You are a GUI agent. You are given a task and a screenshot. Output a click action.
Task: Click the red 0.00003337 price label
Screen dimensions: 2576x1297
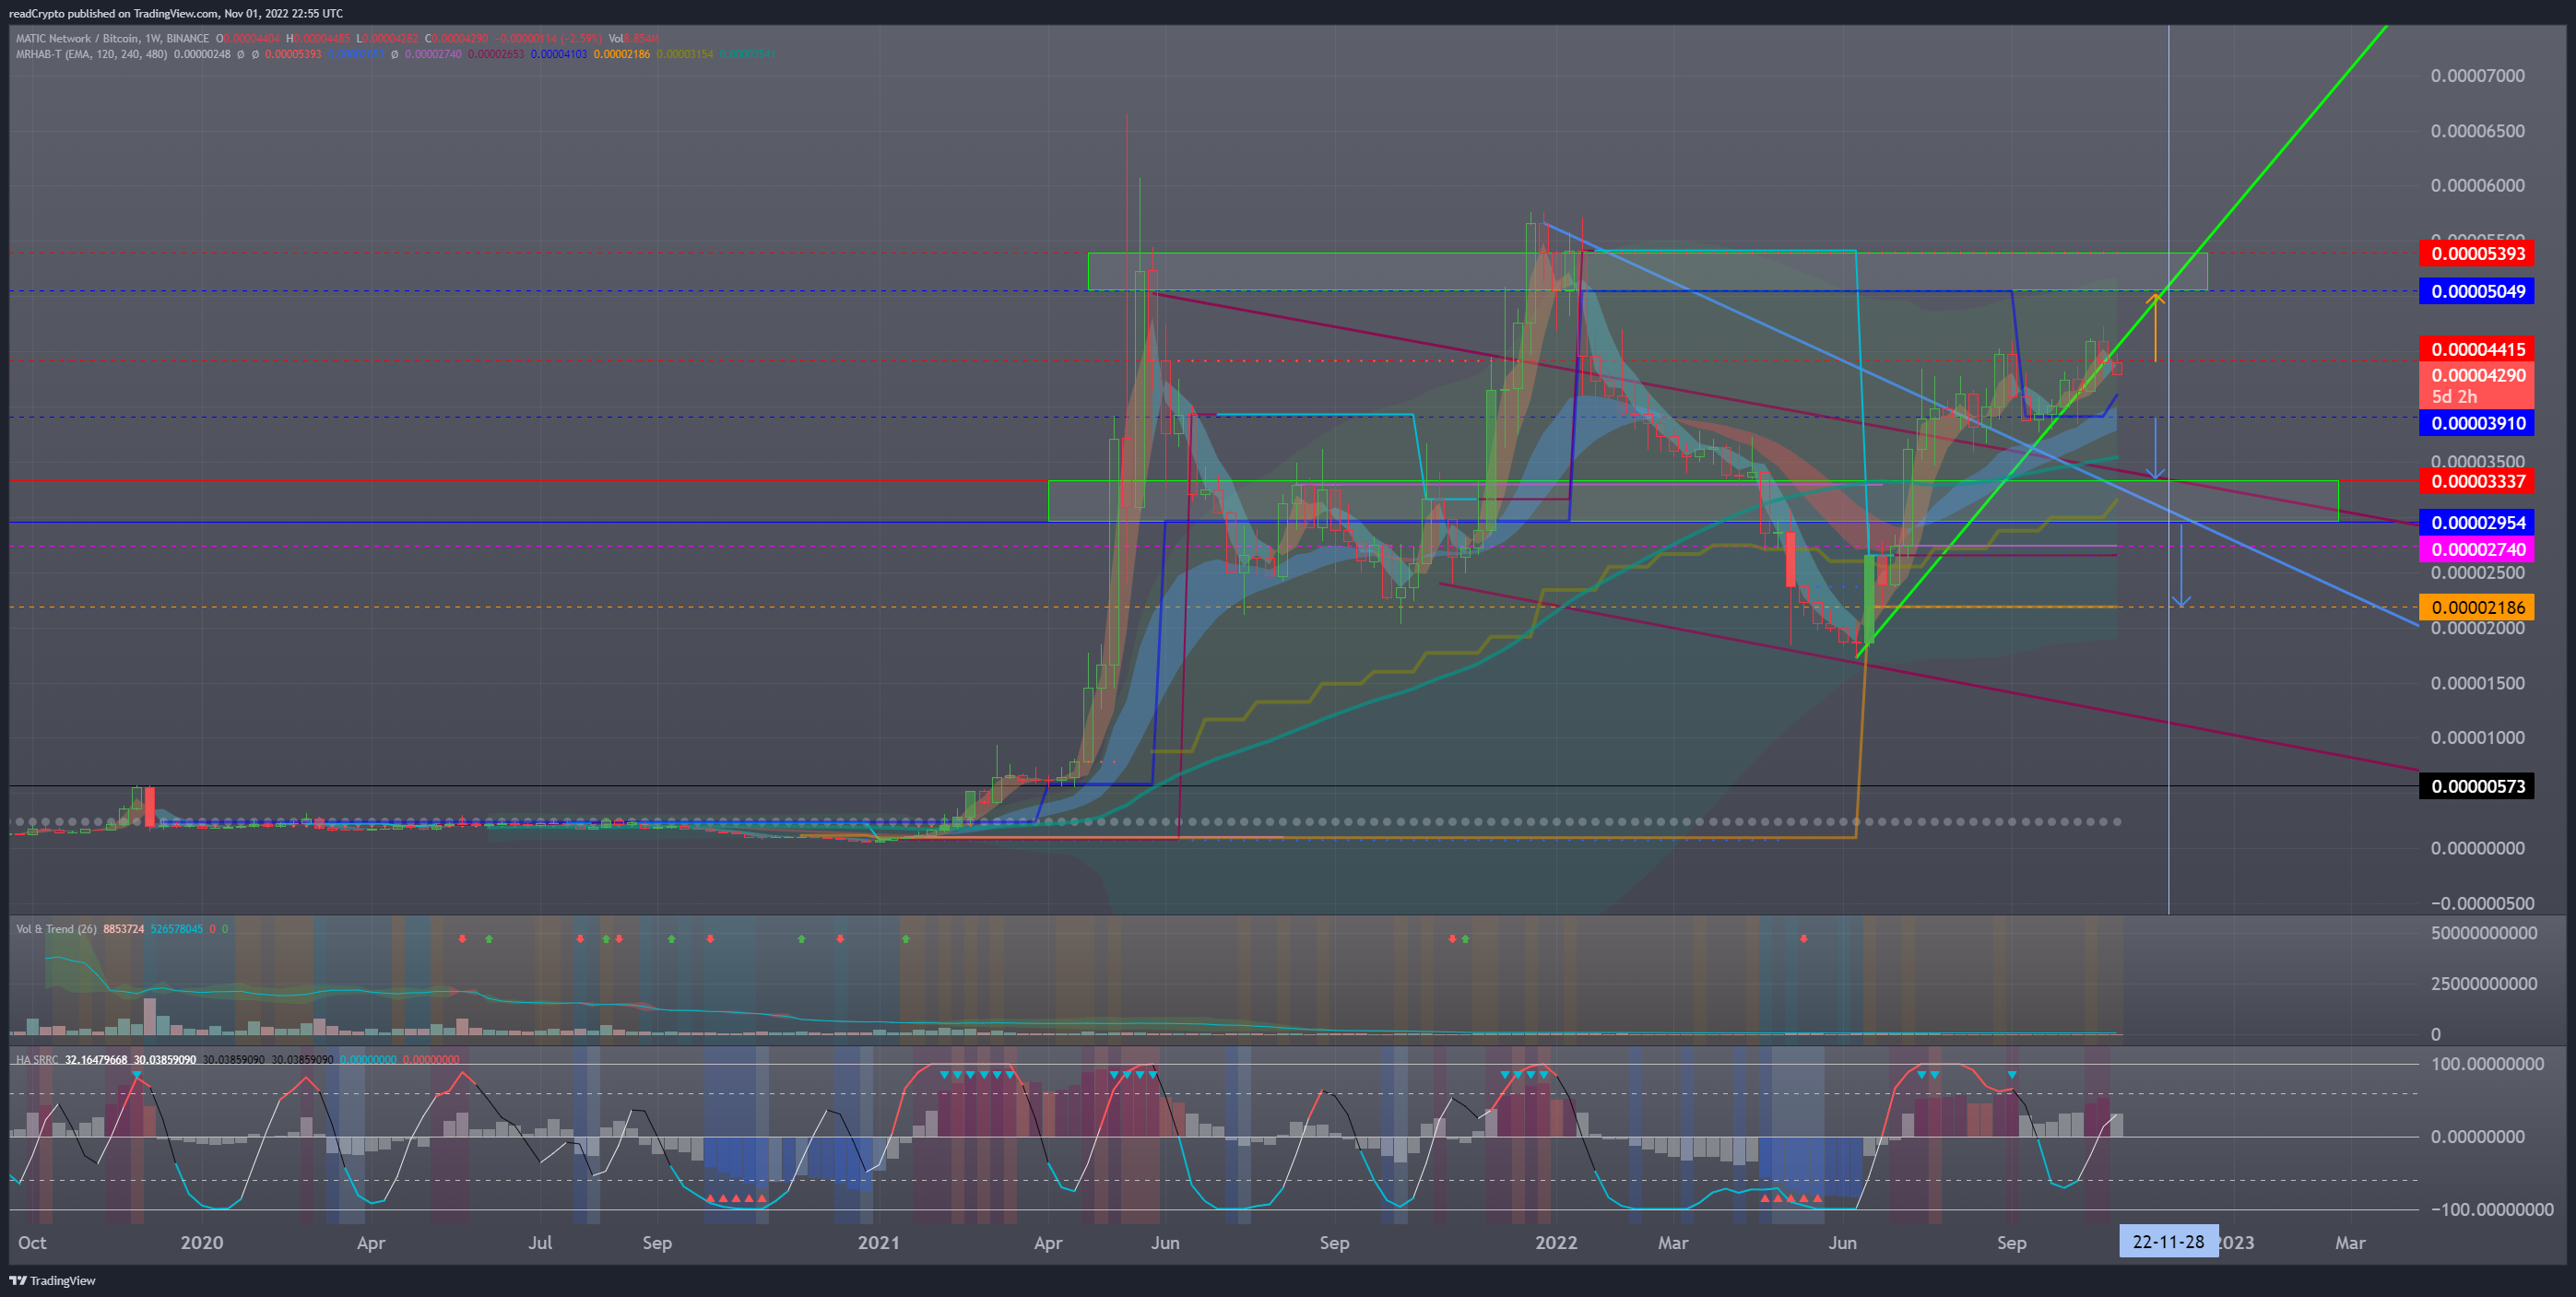click(2477, 481)
